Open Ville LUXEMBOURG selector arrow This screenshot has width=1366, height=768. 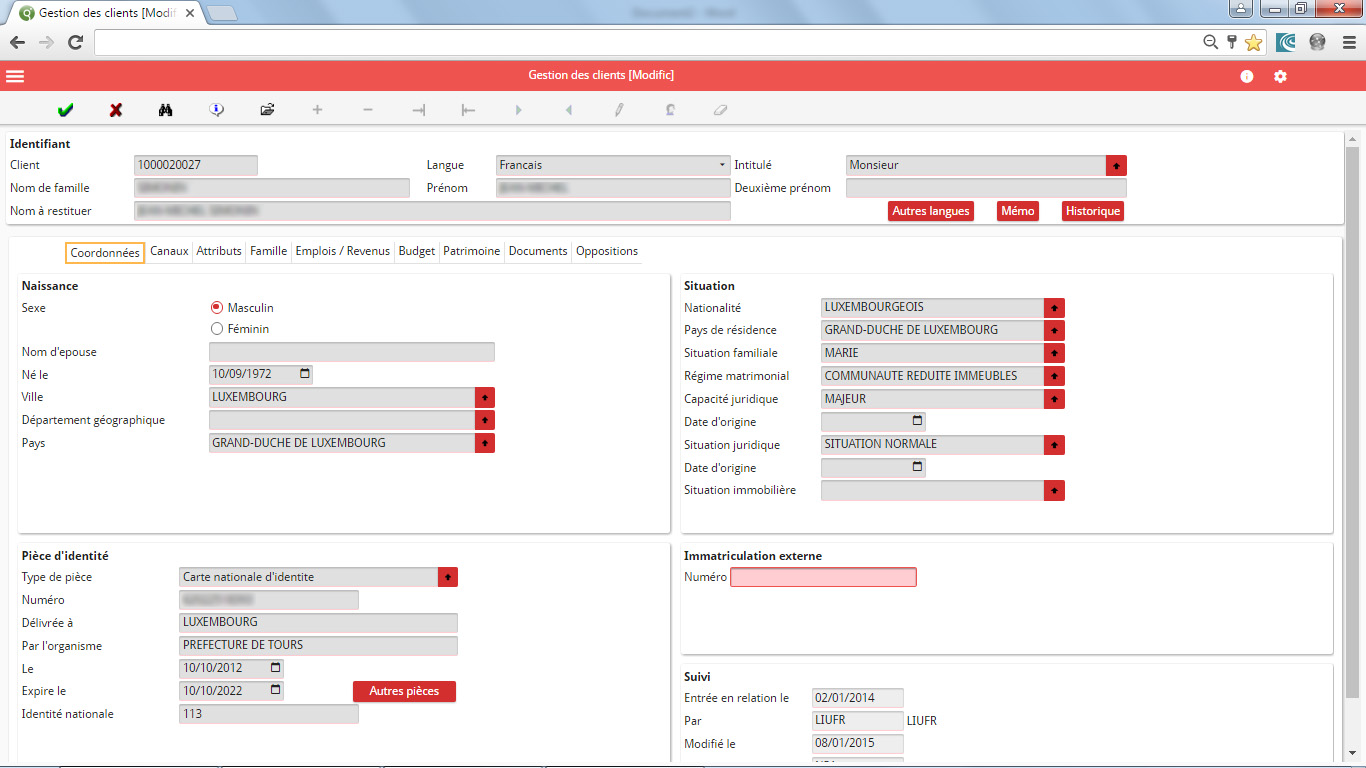(485, 397)
